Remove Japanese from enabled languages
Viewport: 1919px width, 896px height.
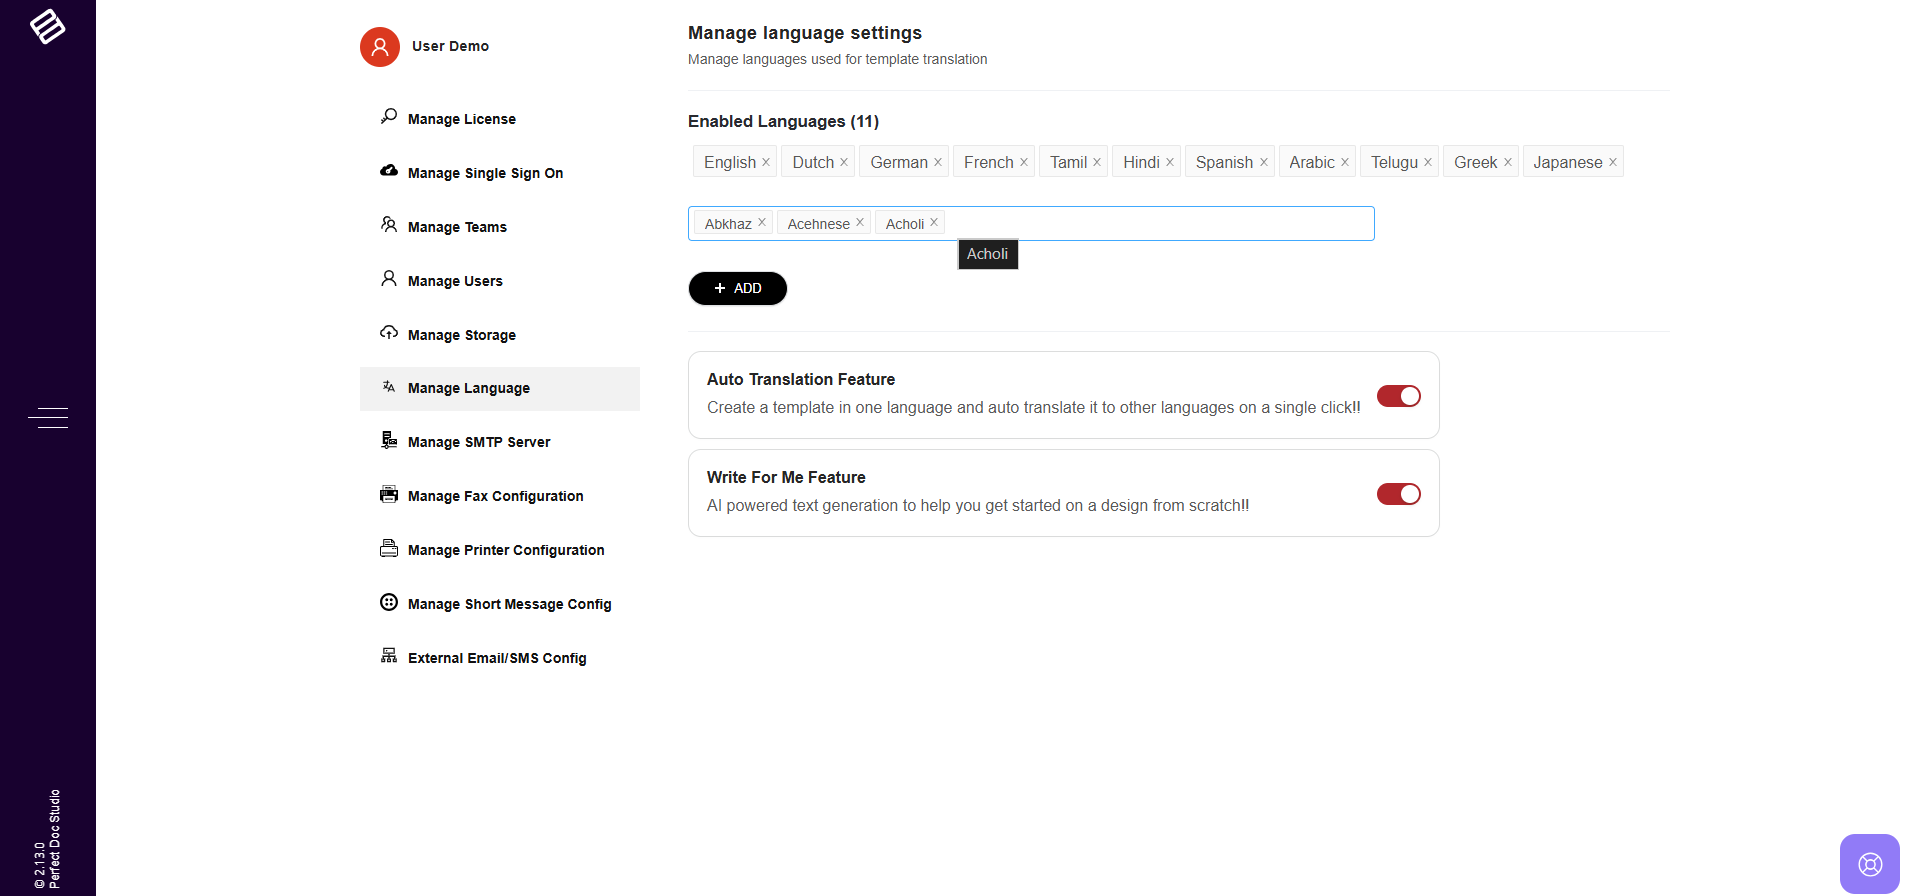point(1612,162)
